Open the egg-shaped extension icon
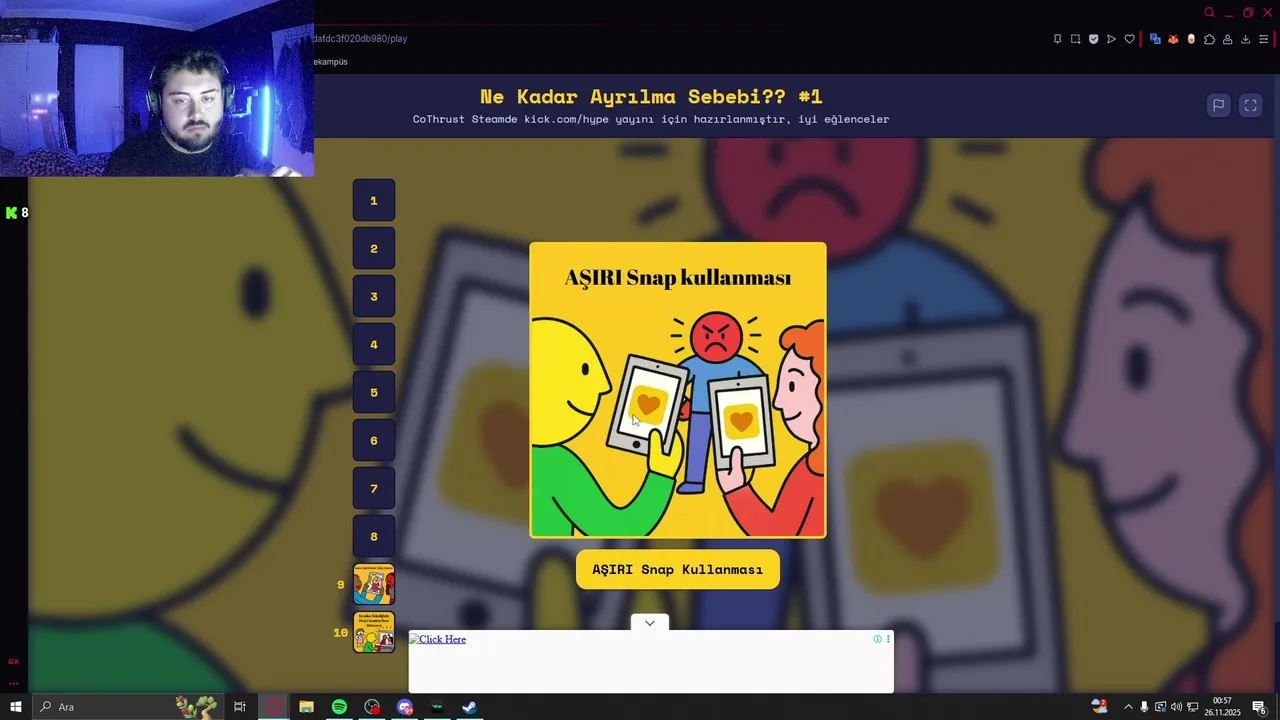This screenshot has height=720, width=1280. [x=1191, y=39]
